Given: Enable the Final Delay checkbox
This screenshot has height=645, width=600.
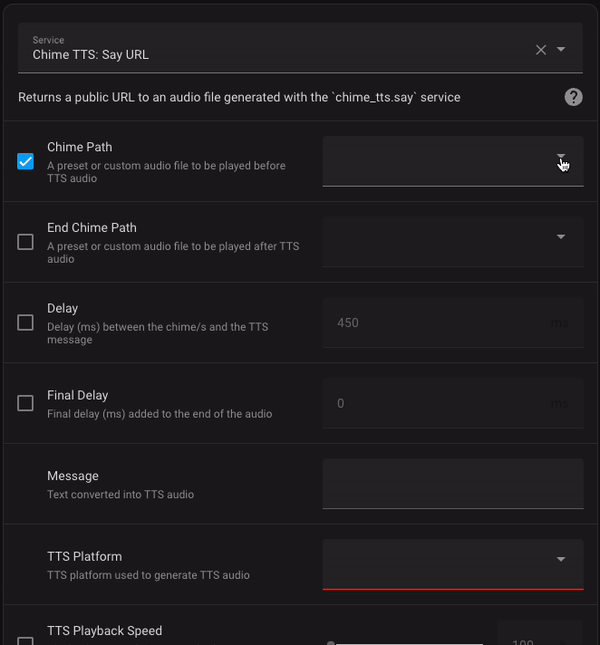Looking at the screenshot, I should (25, 403).
